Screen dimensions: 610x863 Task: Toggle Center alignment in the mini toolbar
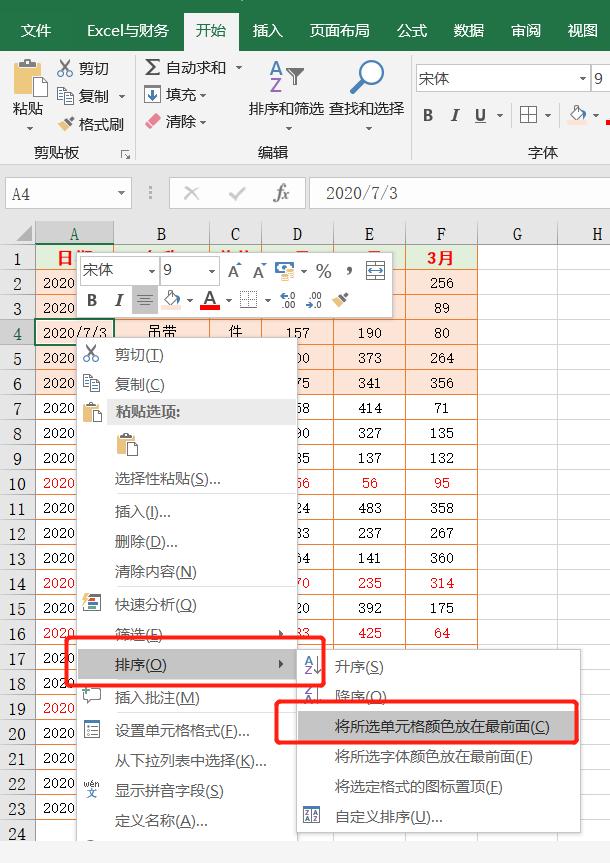(x=145, y=300)
